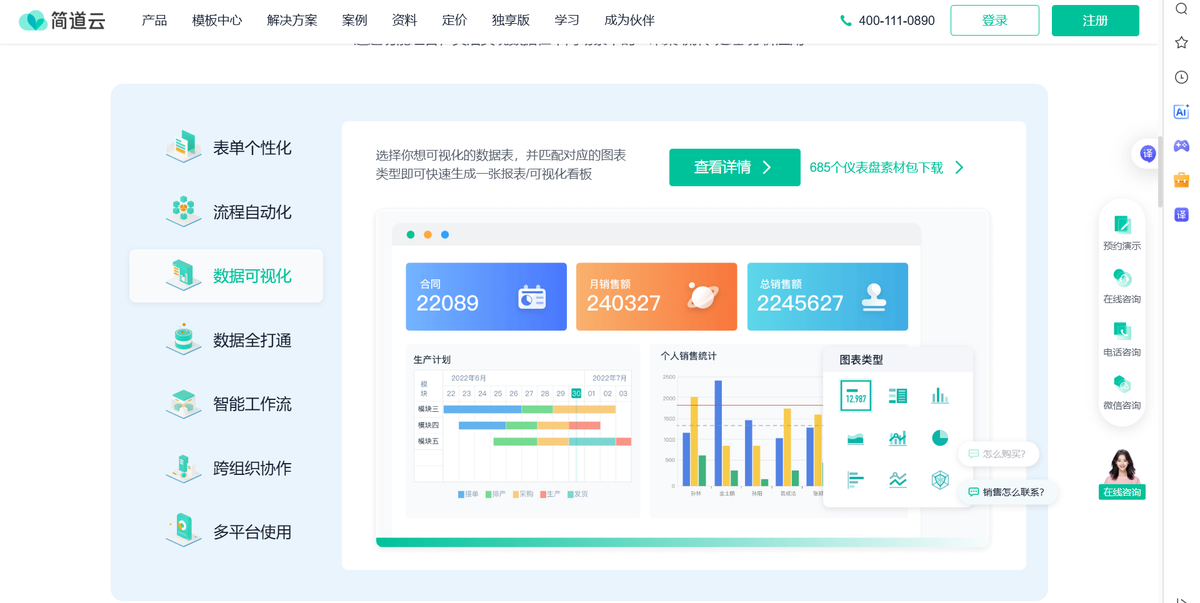The width and height of the screenshot is (1200, 603).
Task: Select the 多平台使用 tab
Action: [227, 532]
